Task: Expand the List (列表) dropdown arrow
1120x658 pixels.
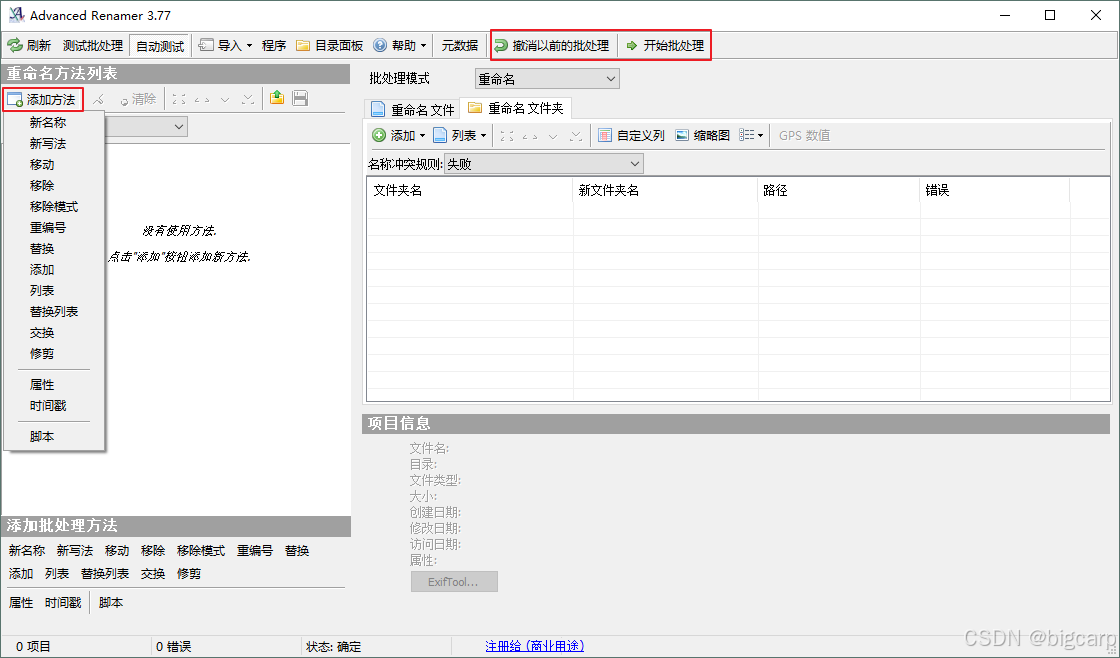Action: coord(484,135)
